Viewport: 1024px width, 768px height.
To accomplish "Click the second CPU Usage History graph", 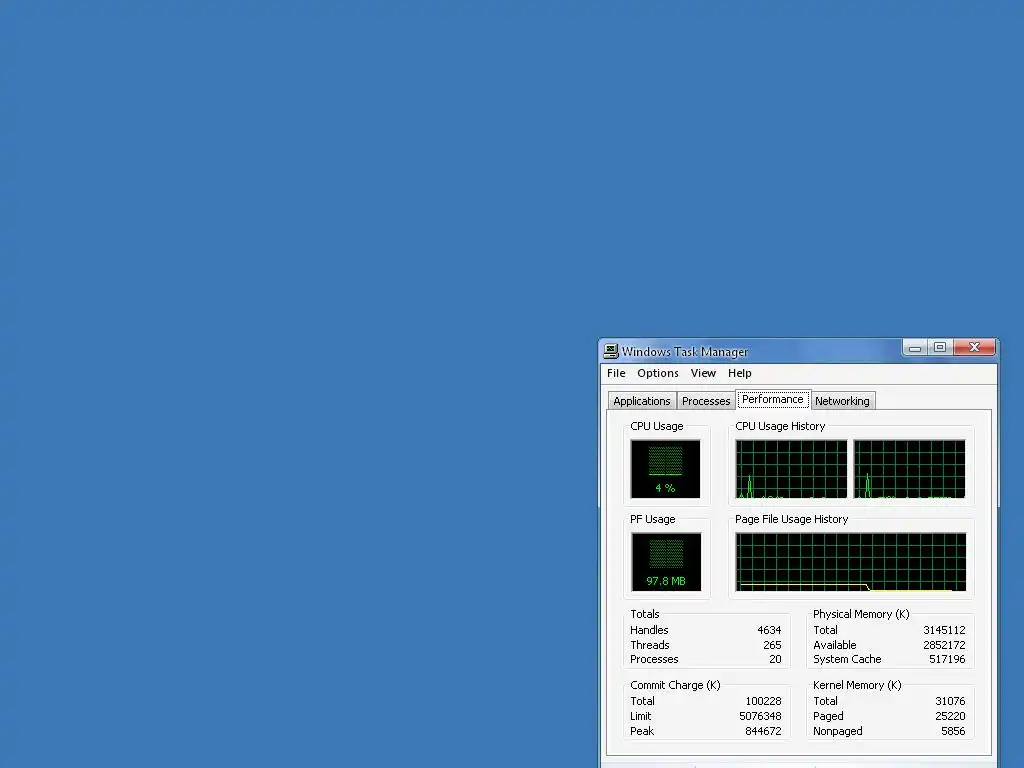I will tap(909, 469).
